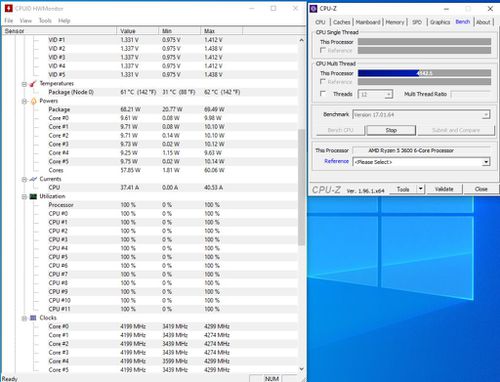This screenshot has width=500, height=382.
Task: Click the Reference link label in CPU-Z
Action: 336,161
